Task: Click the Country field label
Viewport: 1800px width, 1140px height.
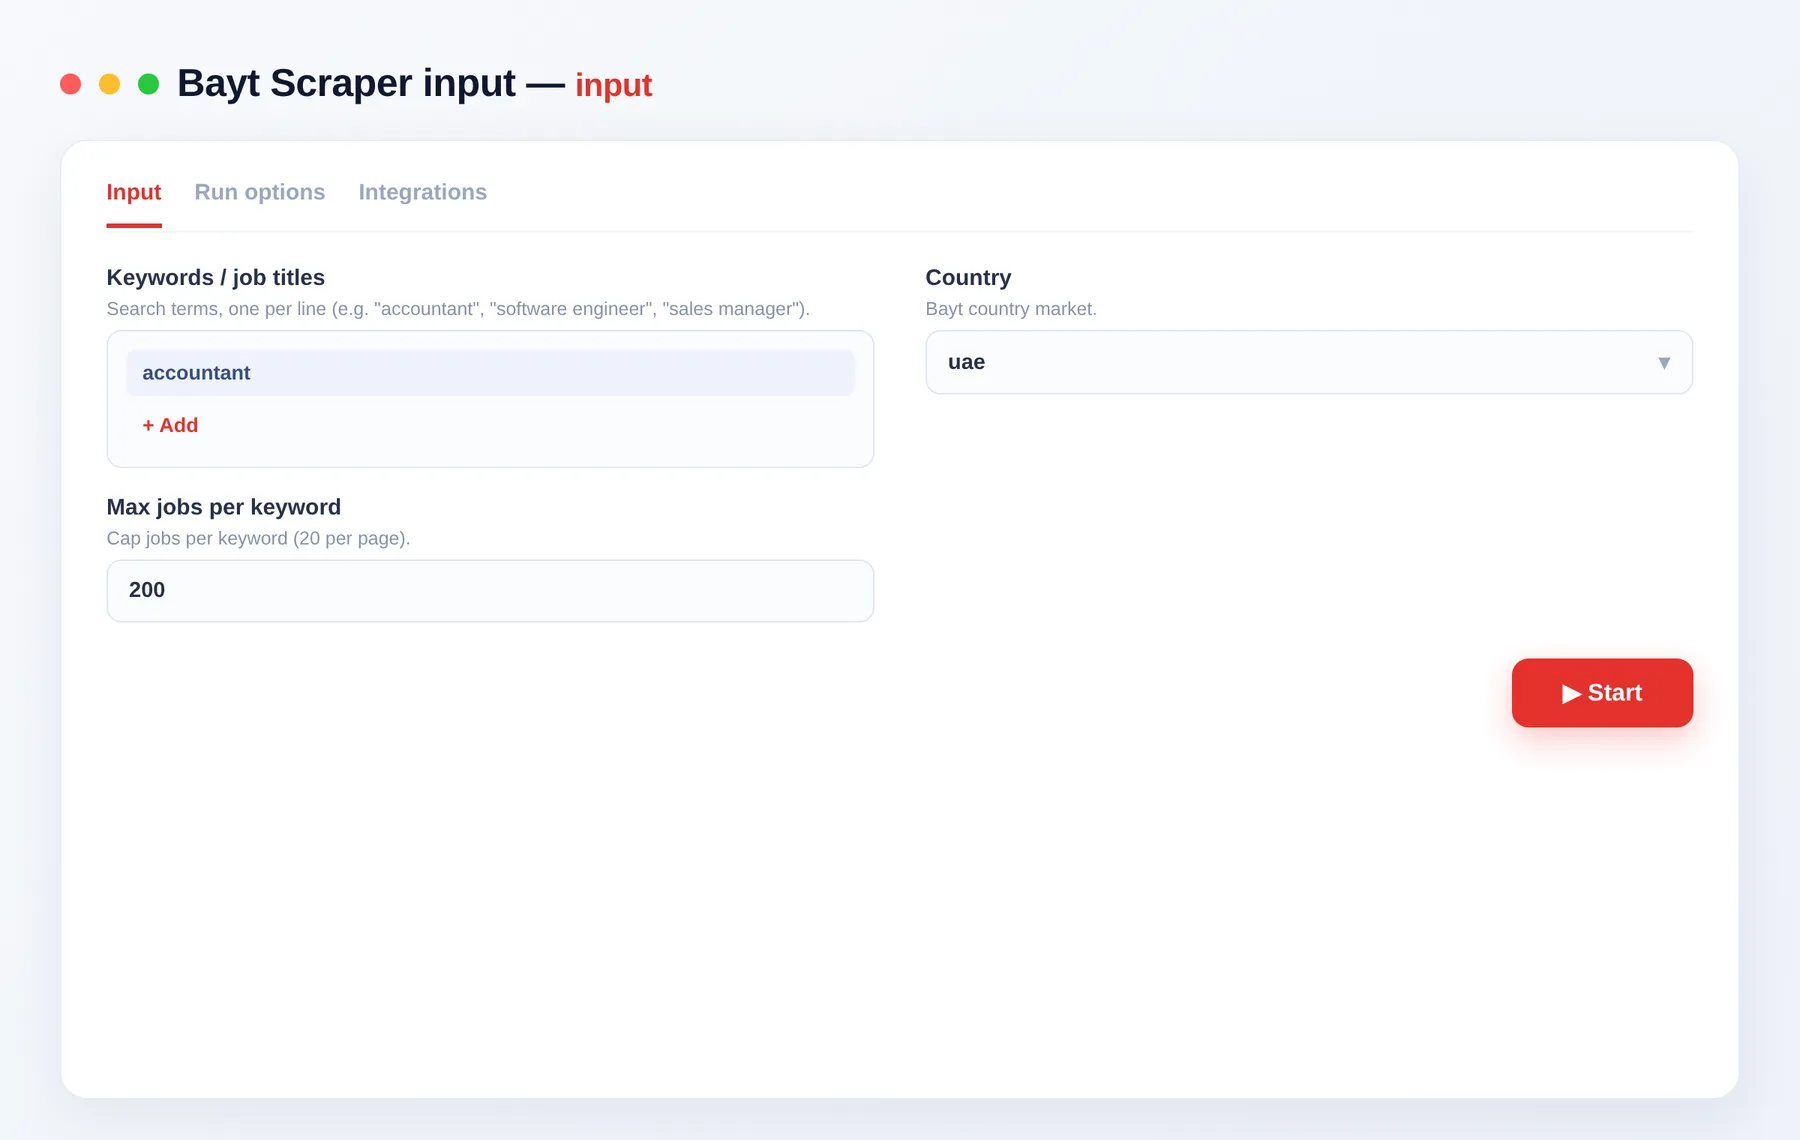Action: (968, 277)
